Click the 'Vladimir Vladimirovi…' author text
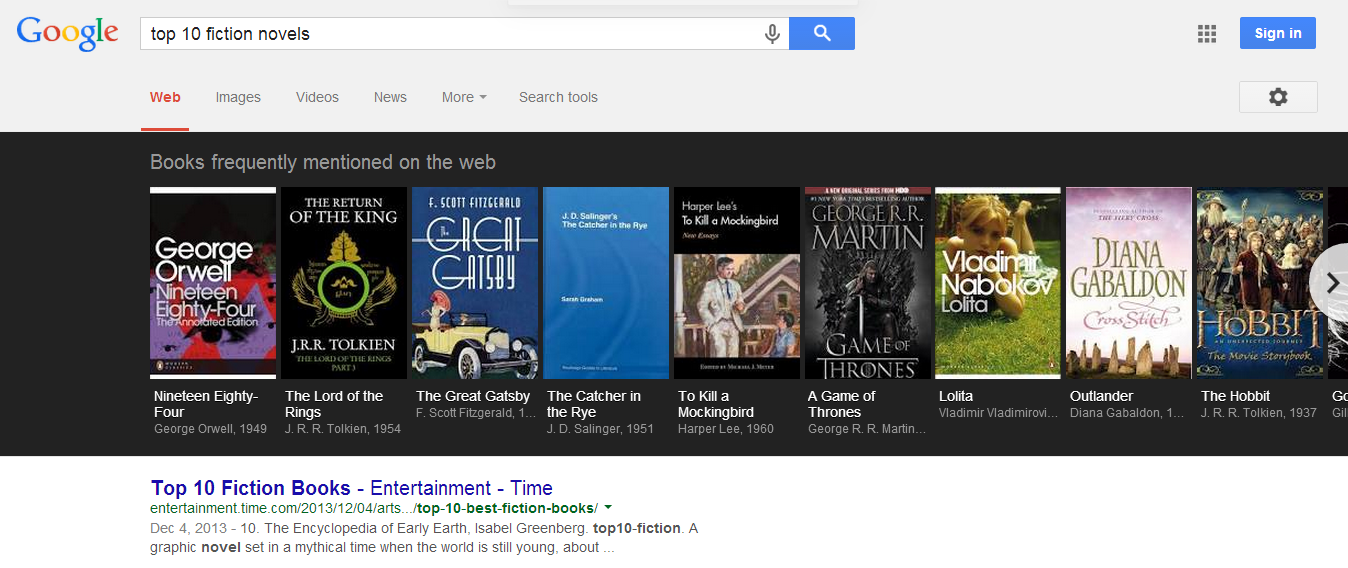 click(997, 413)
